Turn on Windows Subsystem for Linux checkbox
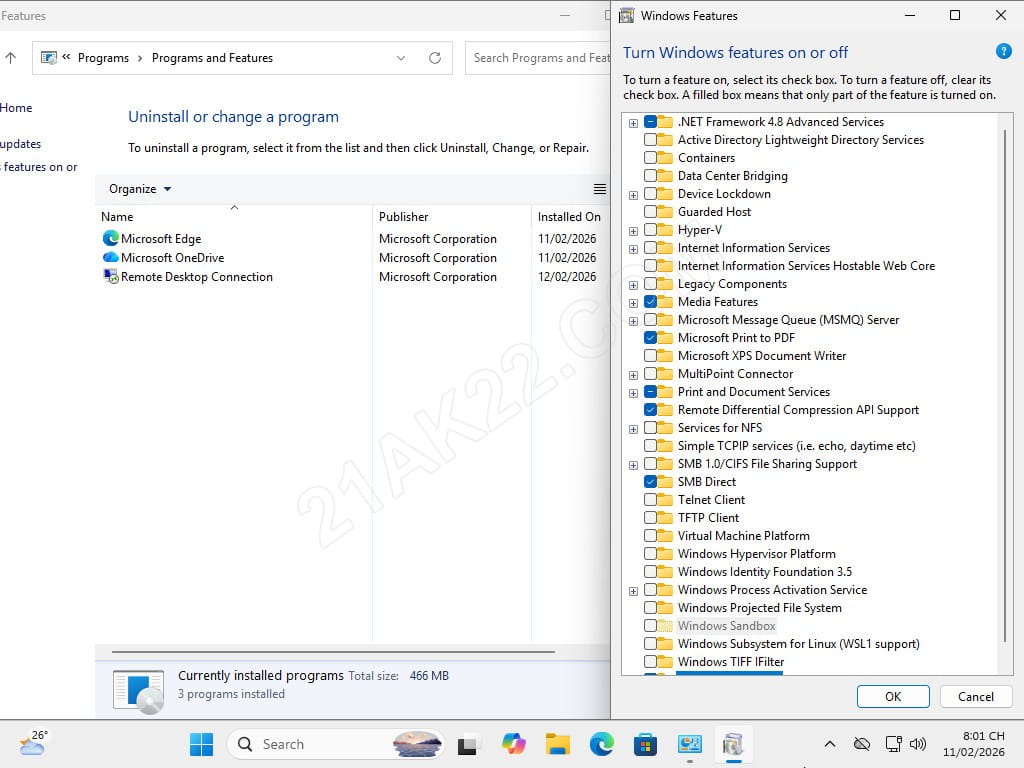 pyautogui.click(x=650, y=643)
